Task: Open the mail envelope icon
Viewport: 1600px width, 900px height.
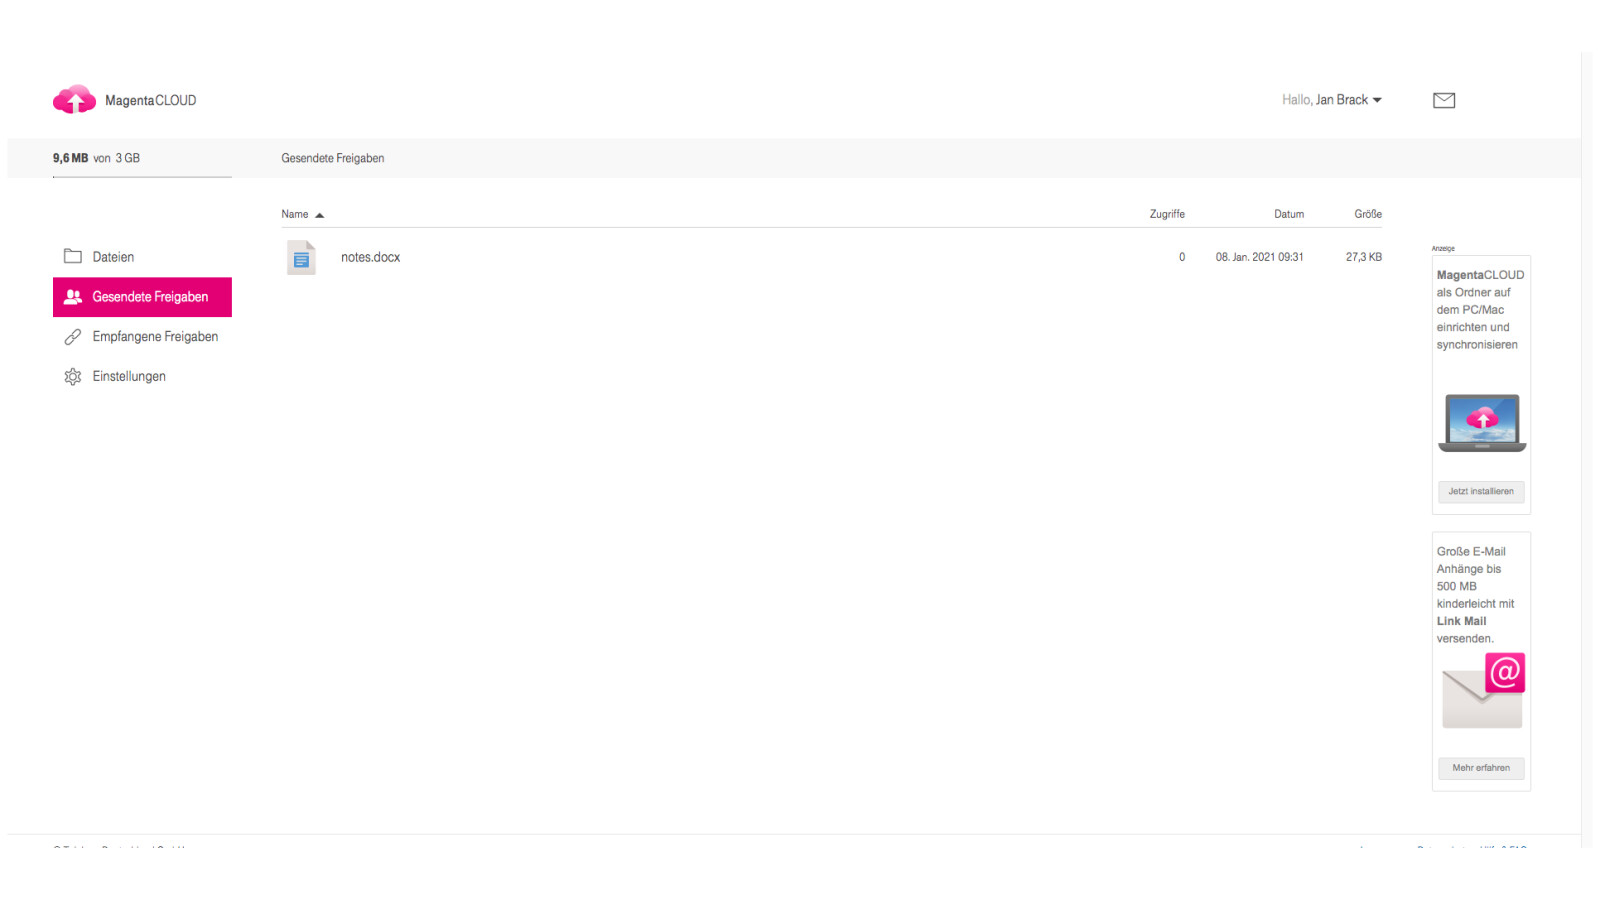Action: 1444,100
